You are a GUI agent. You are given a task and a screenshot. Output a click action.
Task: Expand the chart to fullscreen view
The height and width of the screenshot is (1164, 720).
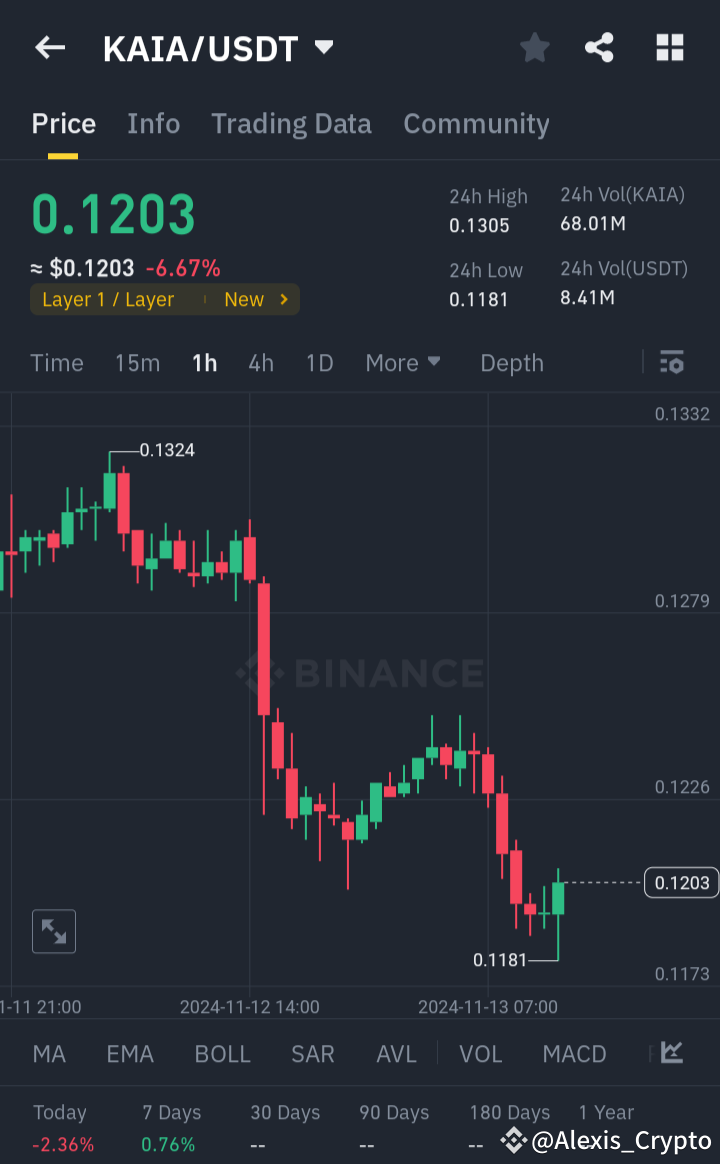coord(53,931)
